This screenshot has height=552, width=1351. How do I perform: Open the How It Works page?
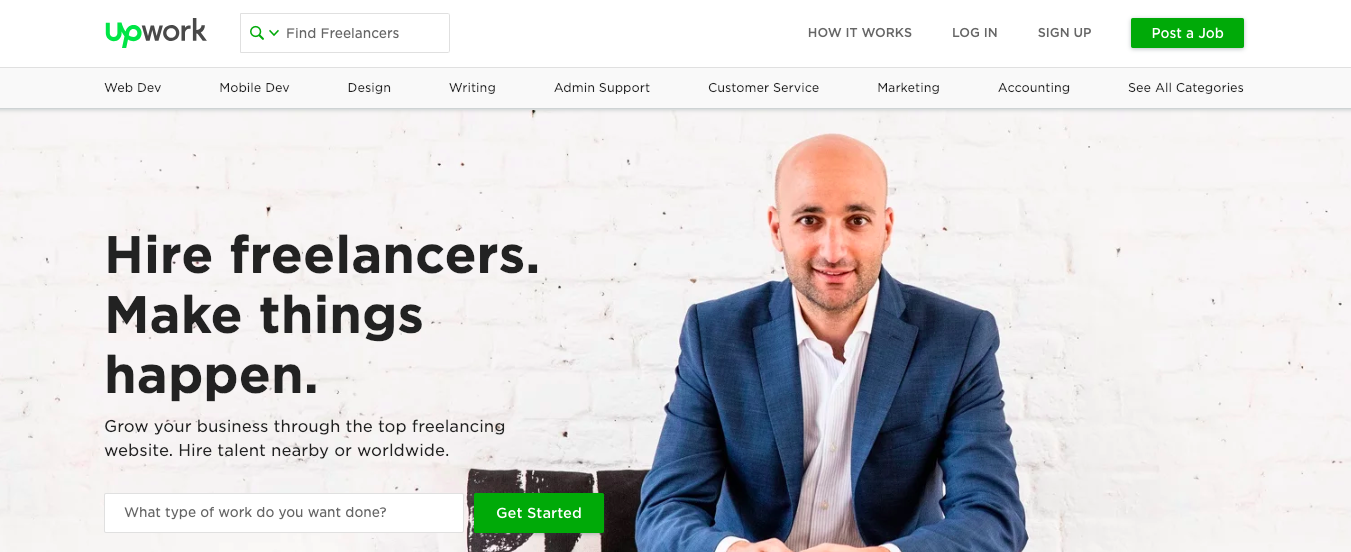[x=860, y=33]
